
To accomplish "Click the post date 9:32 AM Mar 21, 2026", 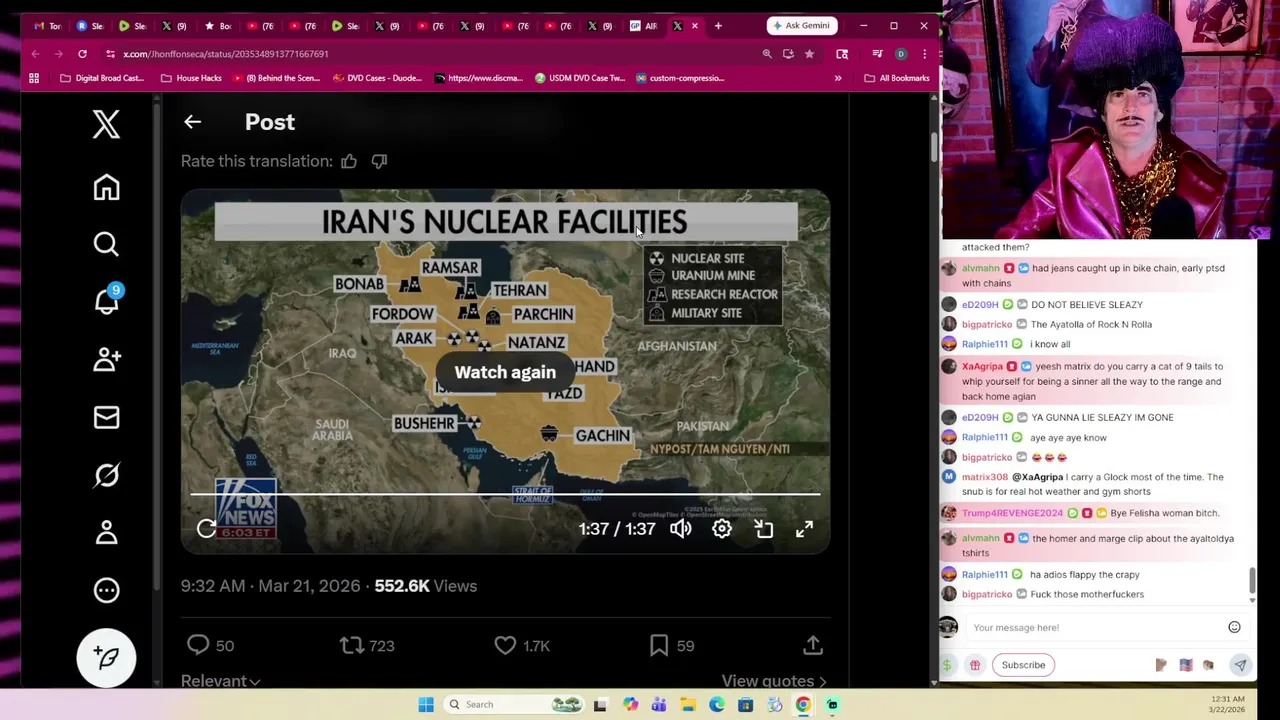I will click(270, 586).
